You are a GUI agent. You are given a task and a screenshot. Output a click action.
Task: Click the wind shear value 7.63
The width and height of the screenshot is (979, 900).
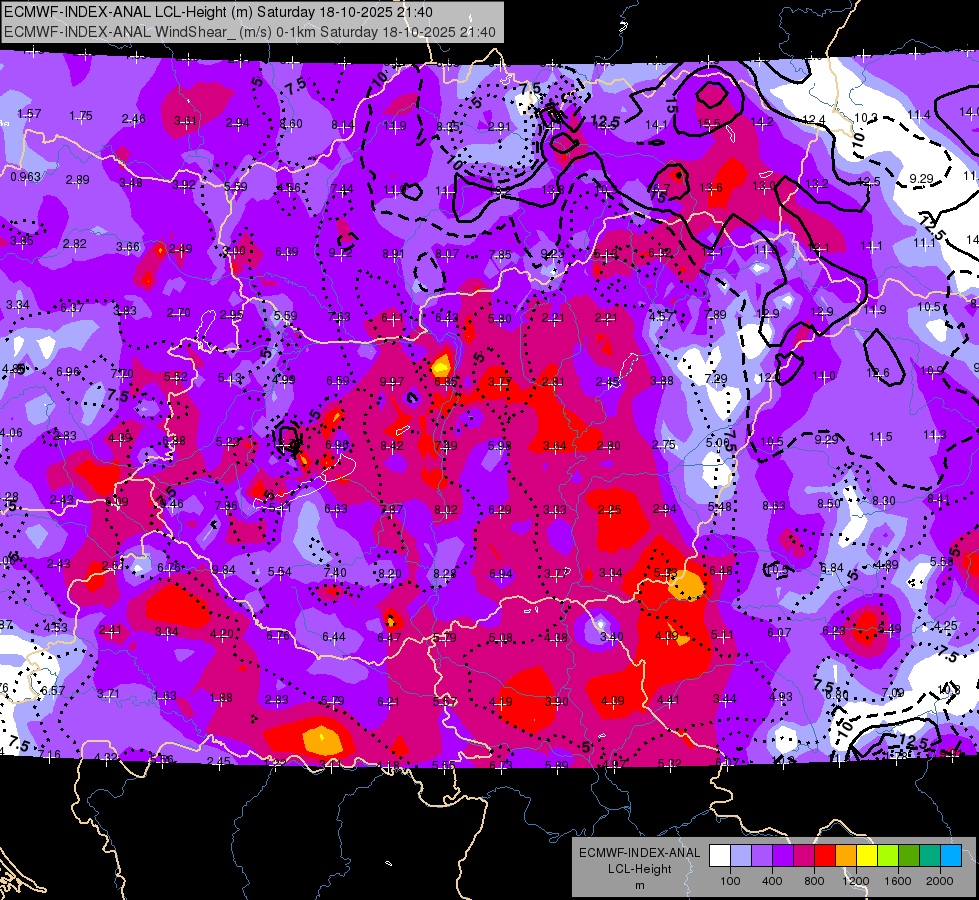pyautogui.click(x=339, y=317)
